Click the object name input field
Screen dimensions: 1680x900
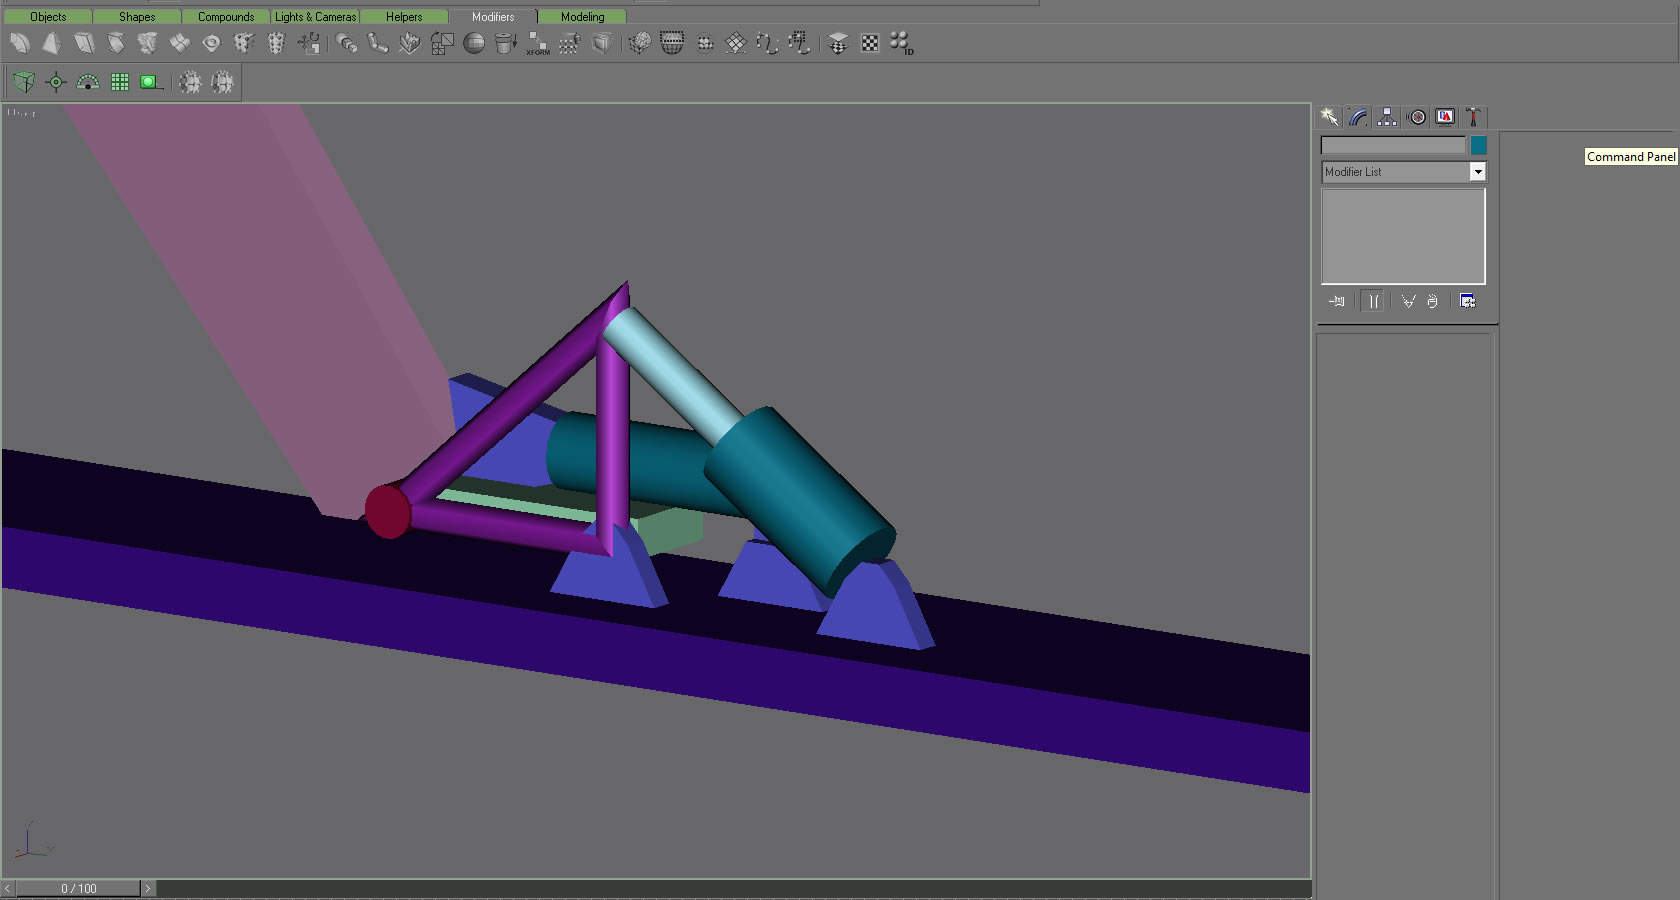coord(1392,146)
